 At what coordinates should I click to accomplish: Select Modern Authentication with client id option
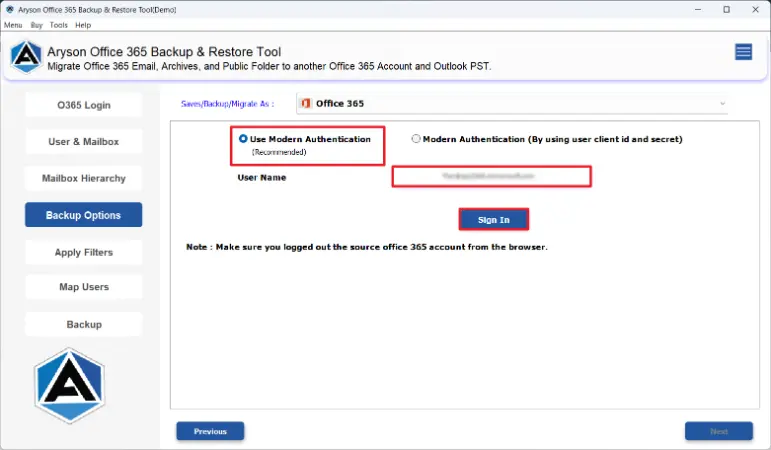click(416, 139)
